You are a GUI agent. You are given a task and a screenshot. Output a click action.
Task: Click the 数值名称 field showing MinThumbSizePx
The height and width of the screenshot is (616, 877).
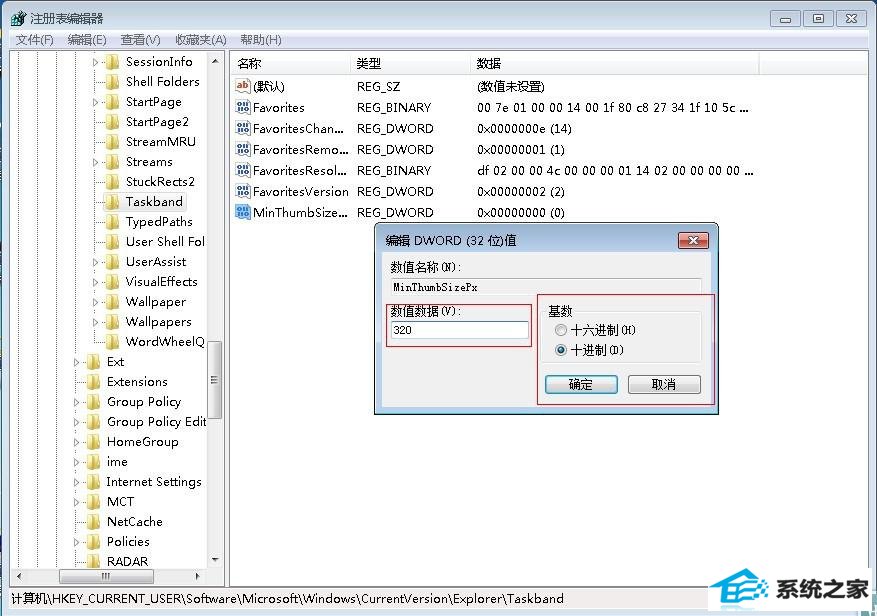[x=546, y=287]
